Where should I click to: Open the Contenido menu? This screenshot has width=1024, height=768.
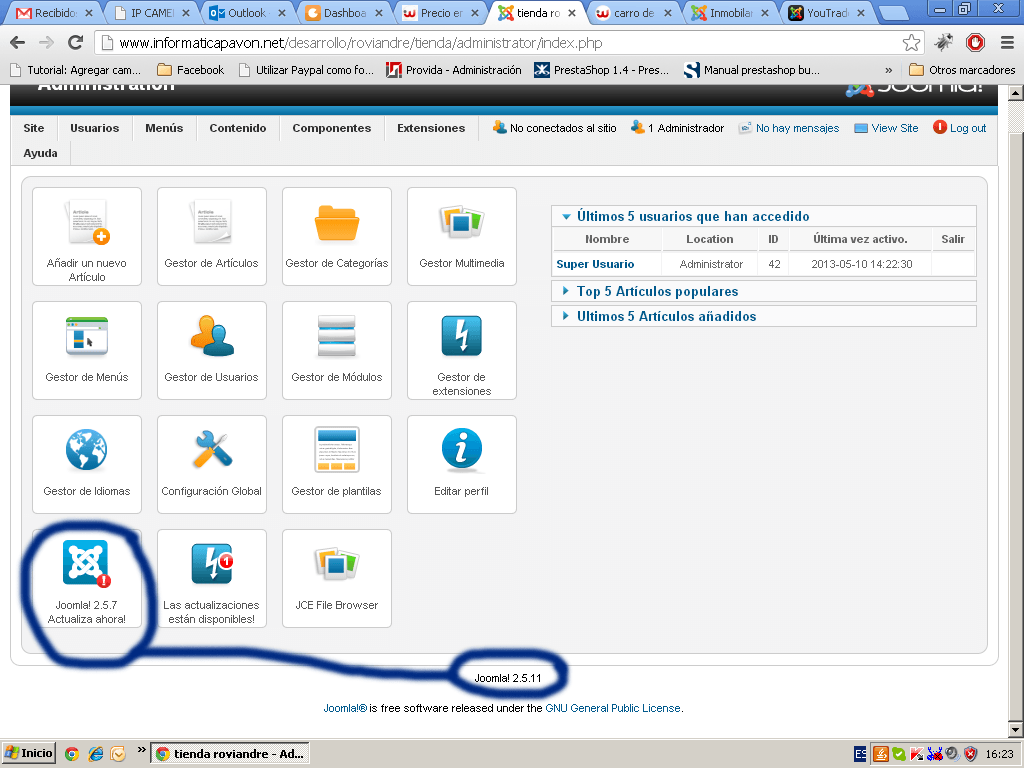(238, 128)
